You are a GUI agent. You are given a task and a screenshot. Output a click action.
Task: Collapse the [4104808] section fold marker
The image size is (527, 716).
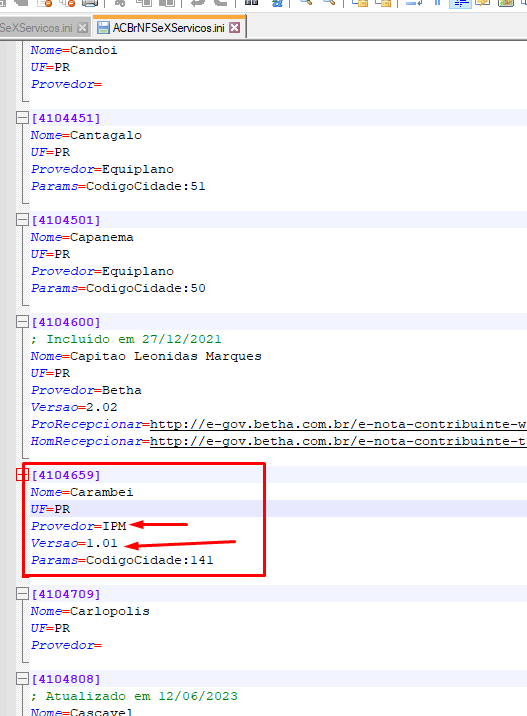click(x=22, y=679)
